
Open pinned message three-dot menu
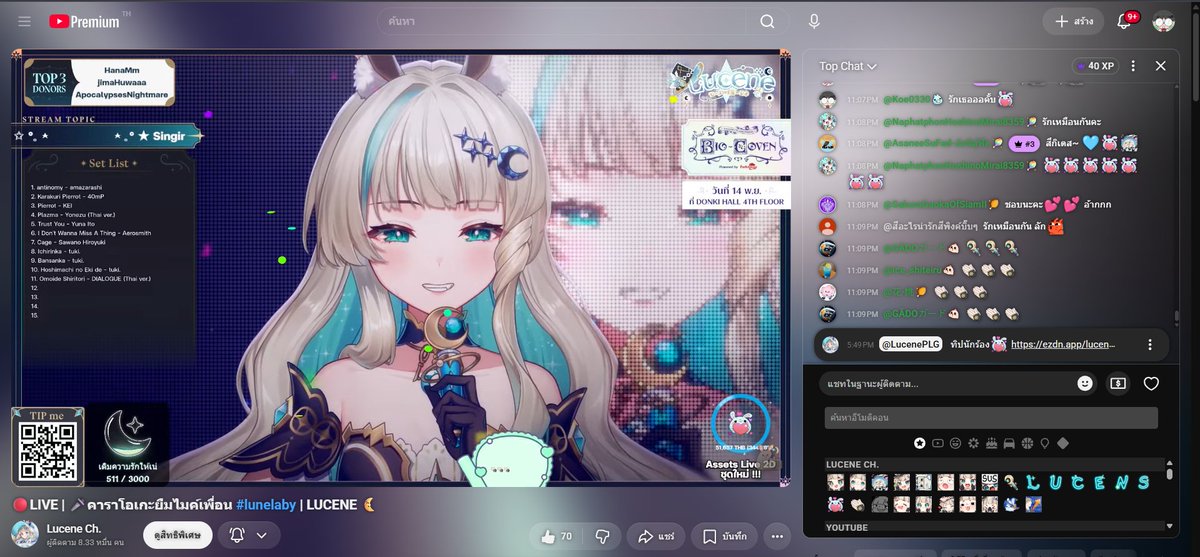pyautogui.click(x=1150, y=344)
